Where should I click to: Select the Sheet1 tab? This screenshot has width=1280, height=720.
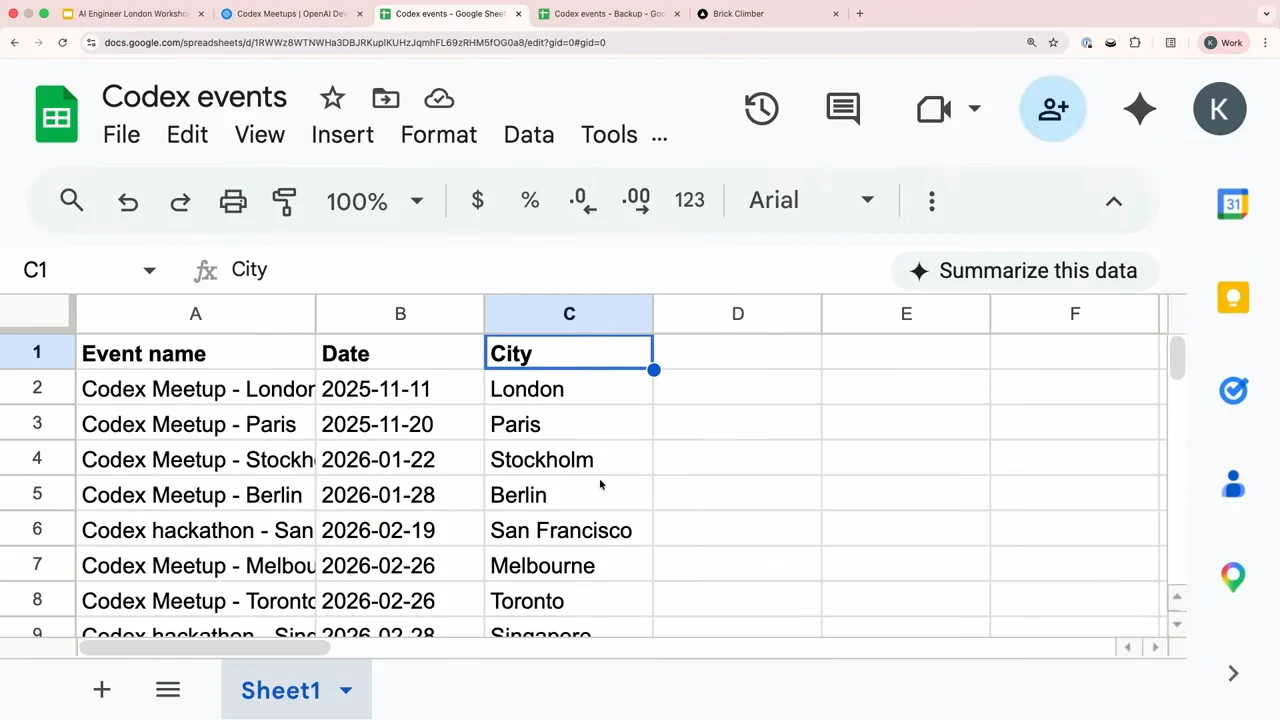(x=296, y=690)
